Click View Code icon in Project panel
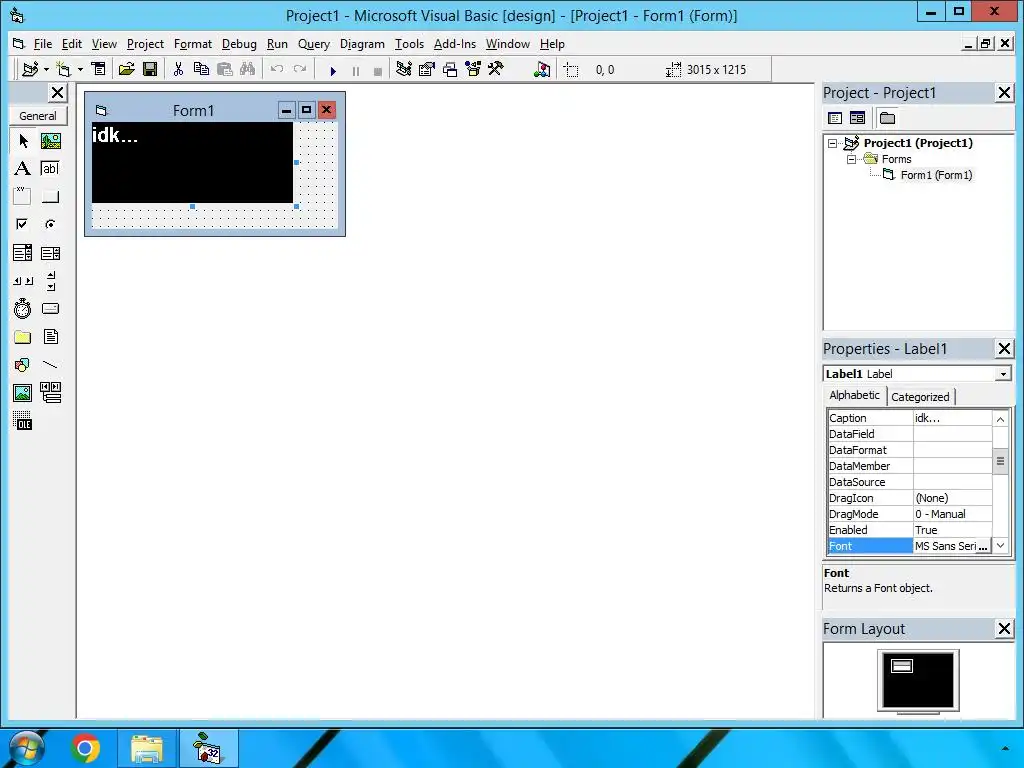This screenshot has width=1024, height=768. 835,118
